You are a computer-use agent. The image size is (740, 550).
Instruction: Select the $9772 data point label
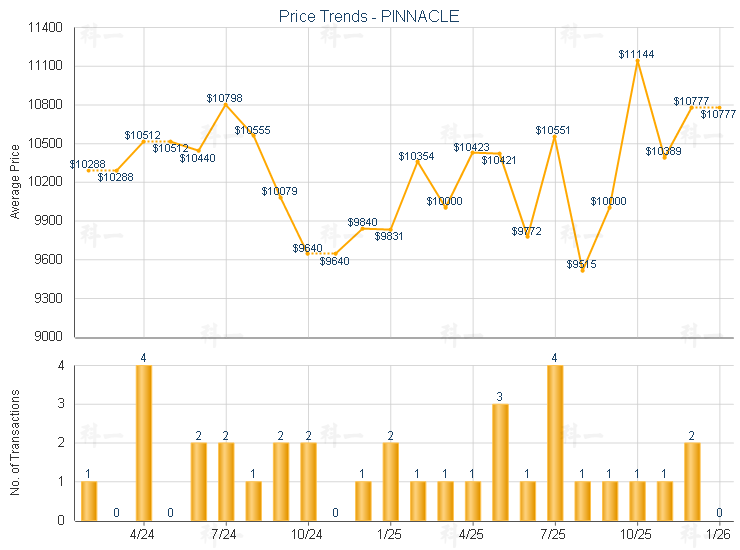[x=526, y=231]
